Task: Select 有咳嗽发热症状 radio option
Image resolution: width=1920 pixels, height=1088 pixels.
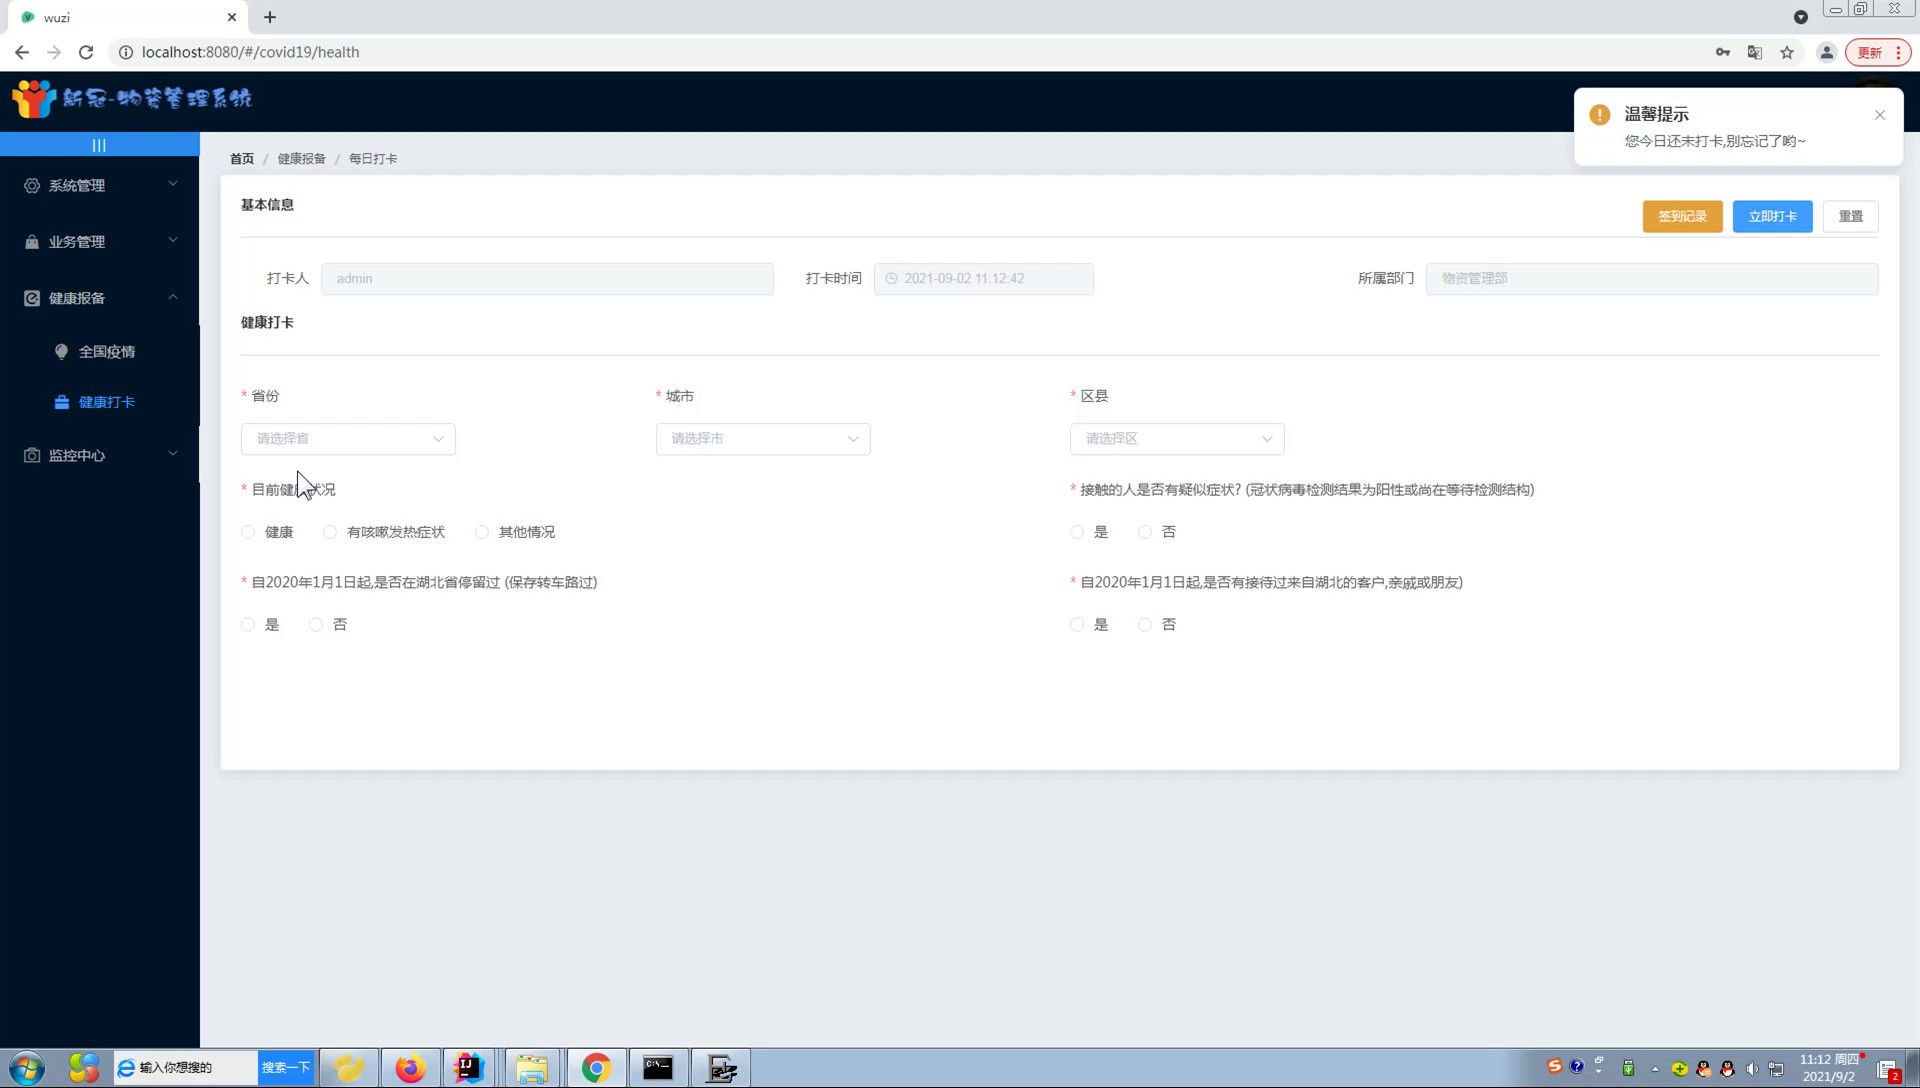Action: pos(330,532)
